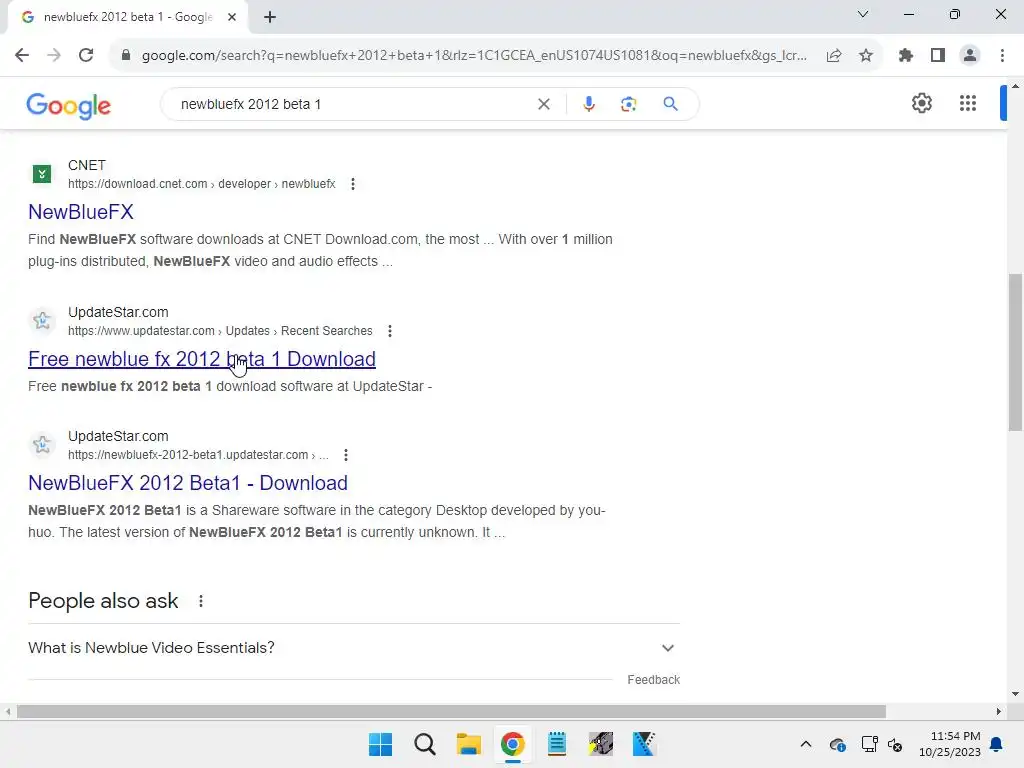1024x768 pixels.
Task: Click the vertical page scrollbar thumb
Action: [1016, 353]
